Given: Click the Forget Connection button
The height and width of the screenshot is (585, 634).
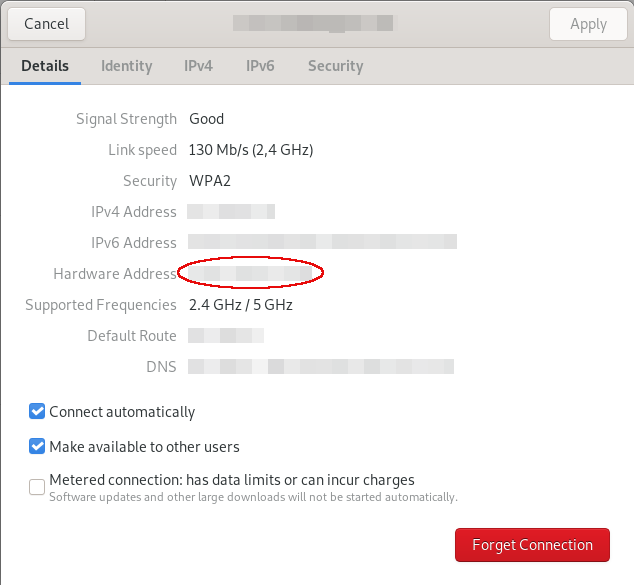Looking at the screenshot, I should pos(532,545).
